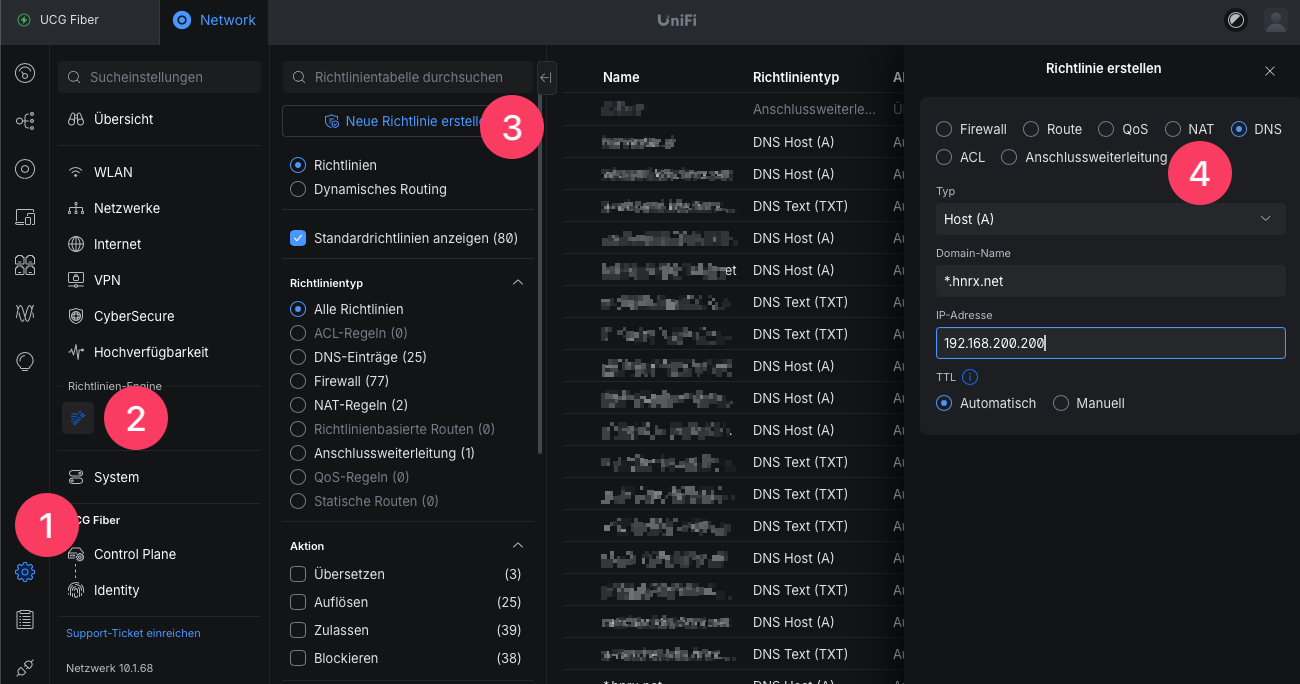Check the Blockieren action filter

(x=298, y=658)
